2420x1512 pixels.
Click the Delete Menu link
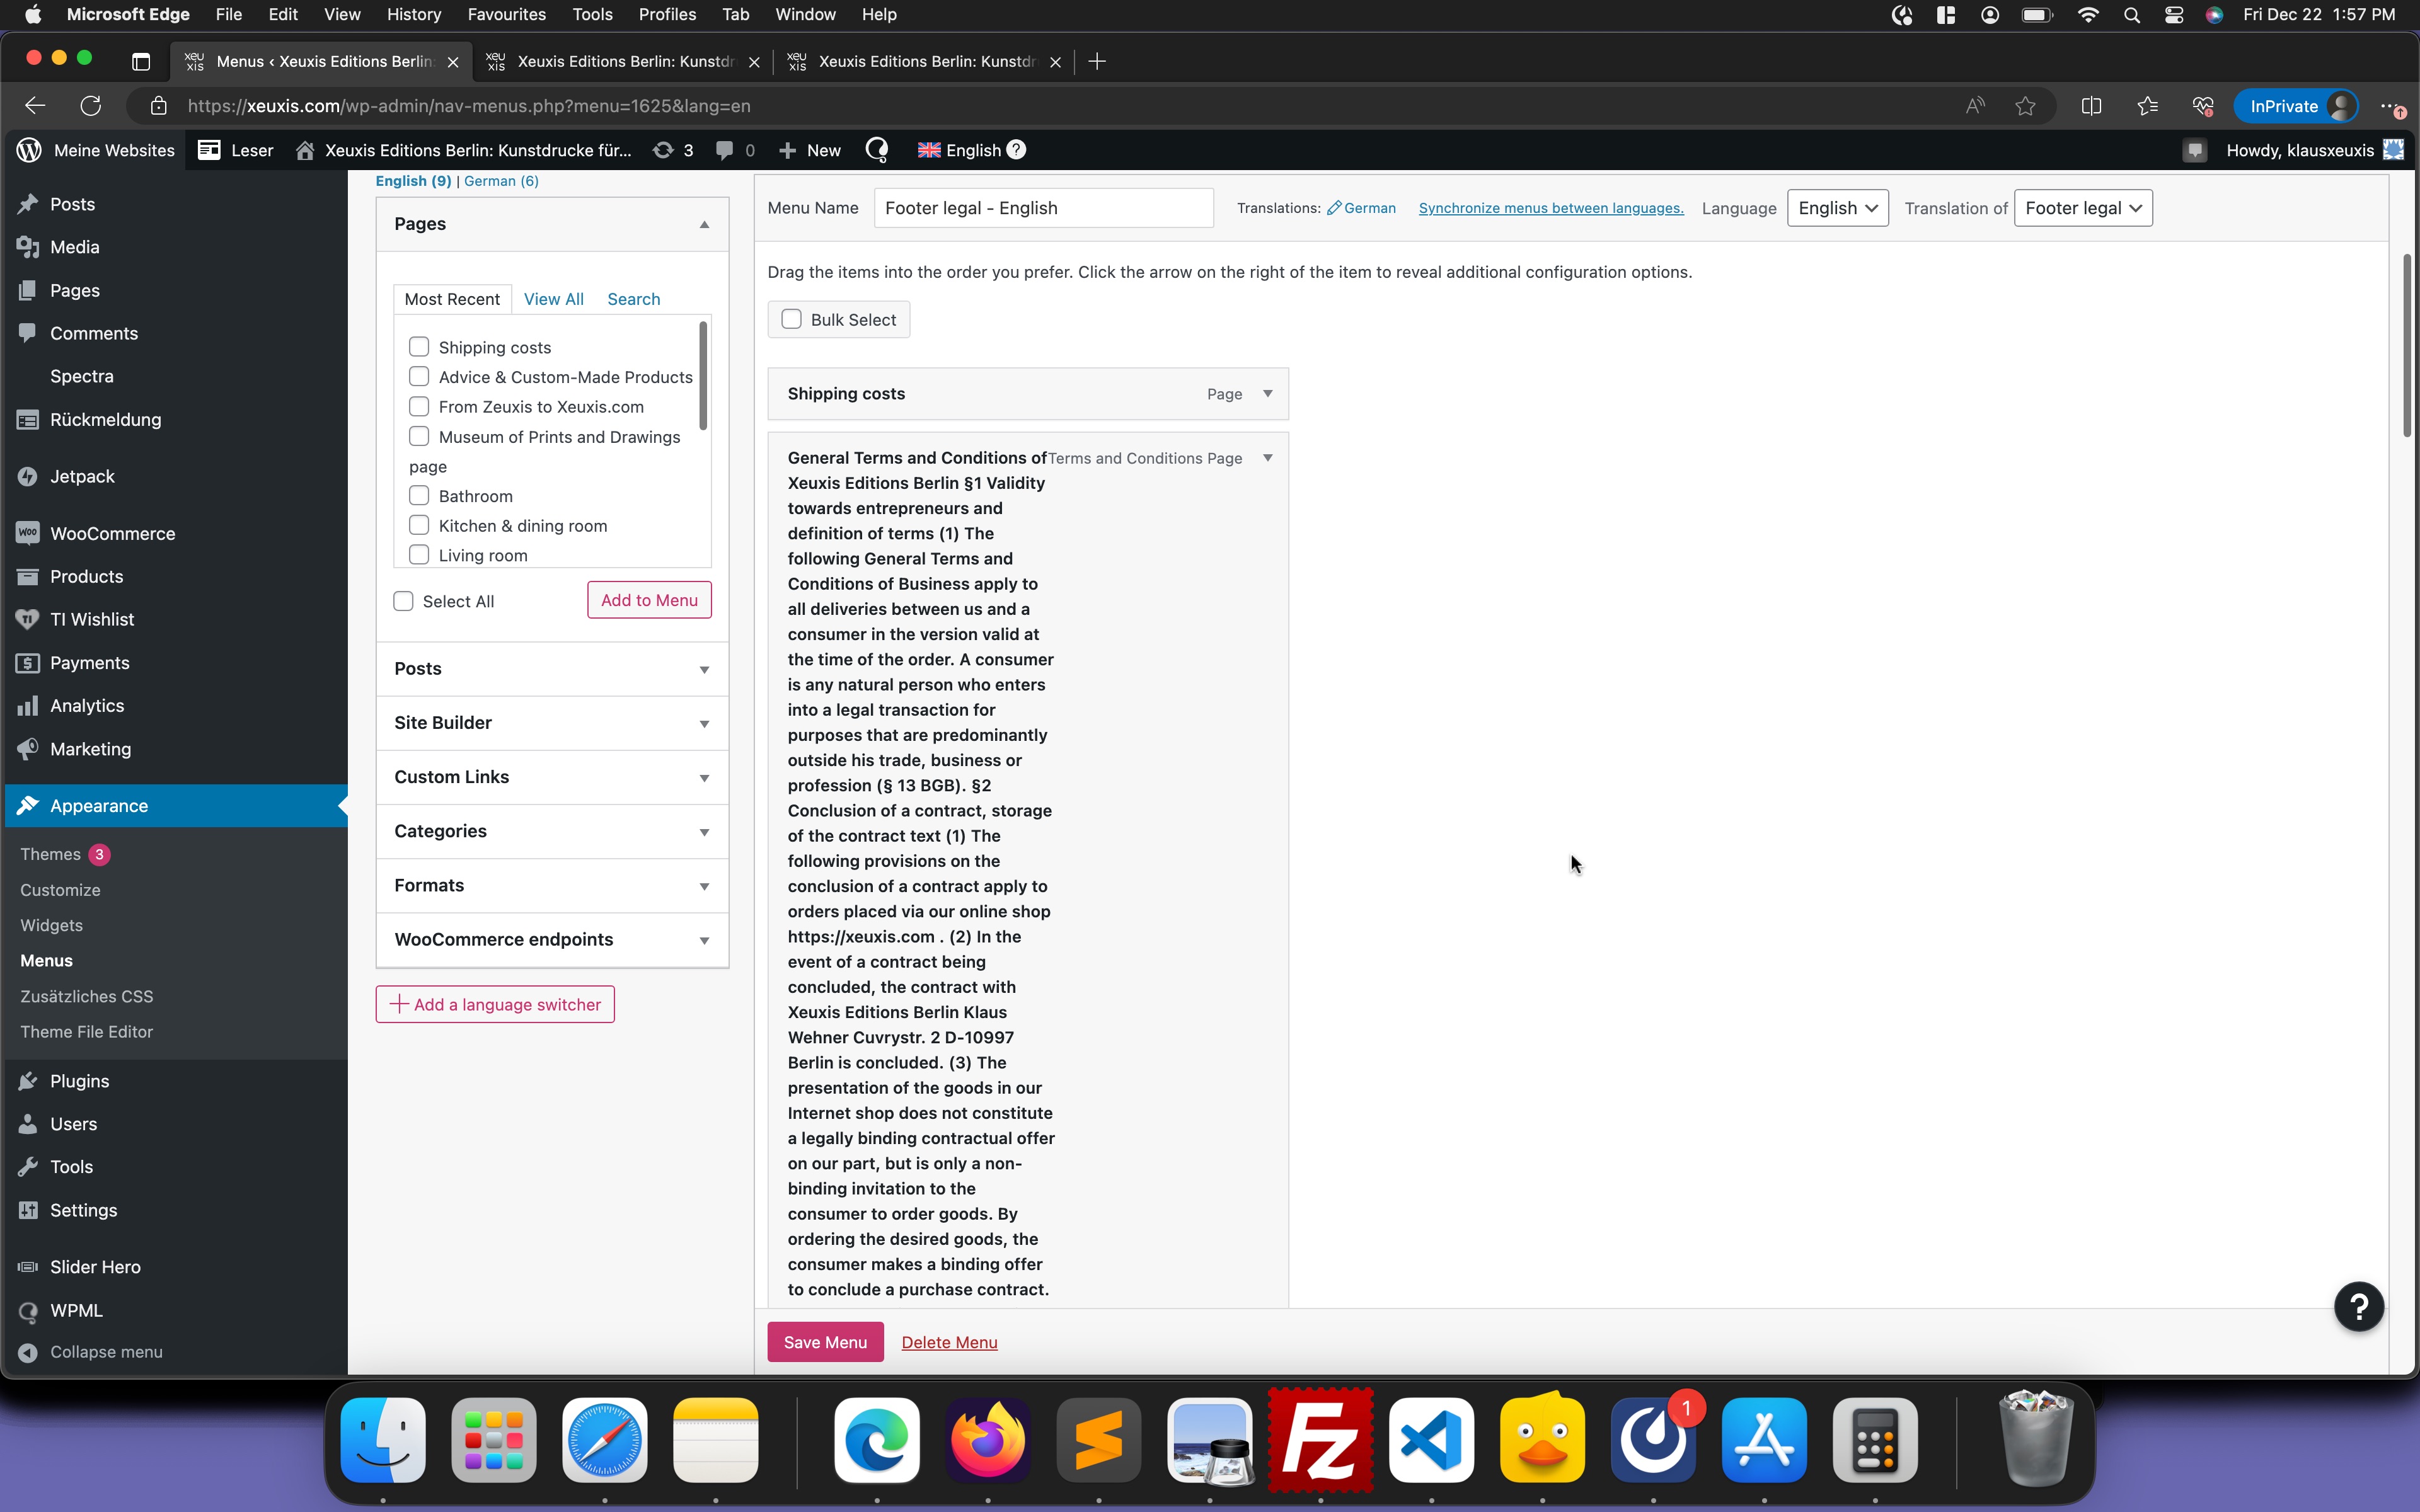949,1342
